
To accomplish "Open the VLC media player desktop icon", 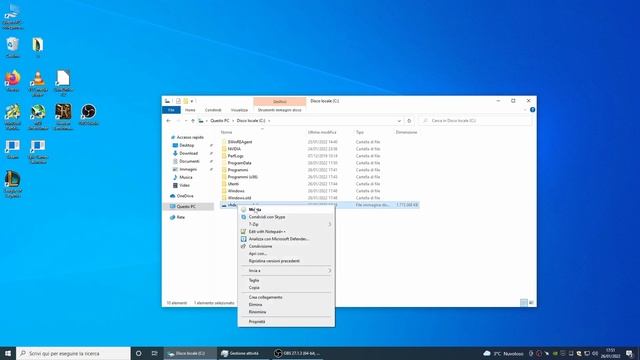I will tap(38, 83).
